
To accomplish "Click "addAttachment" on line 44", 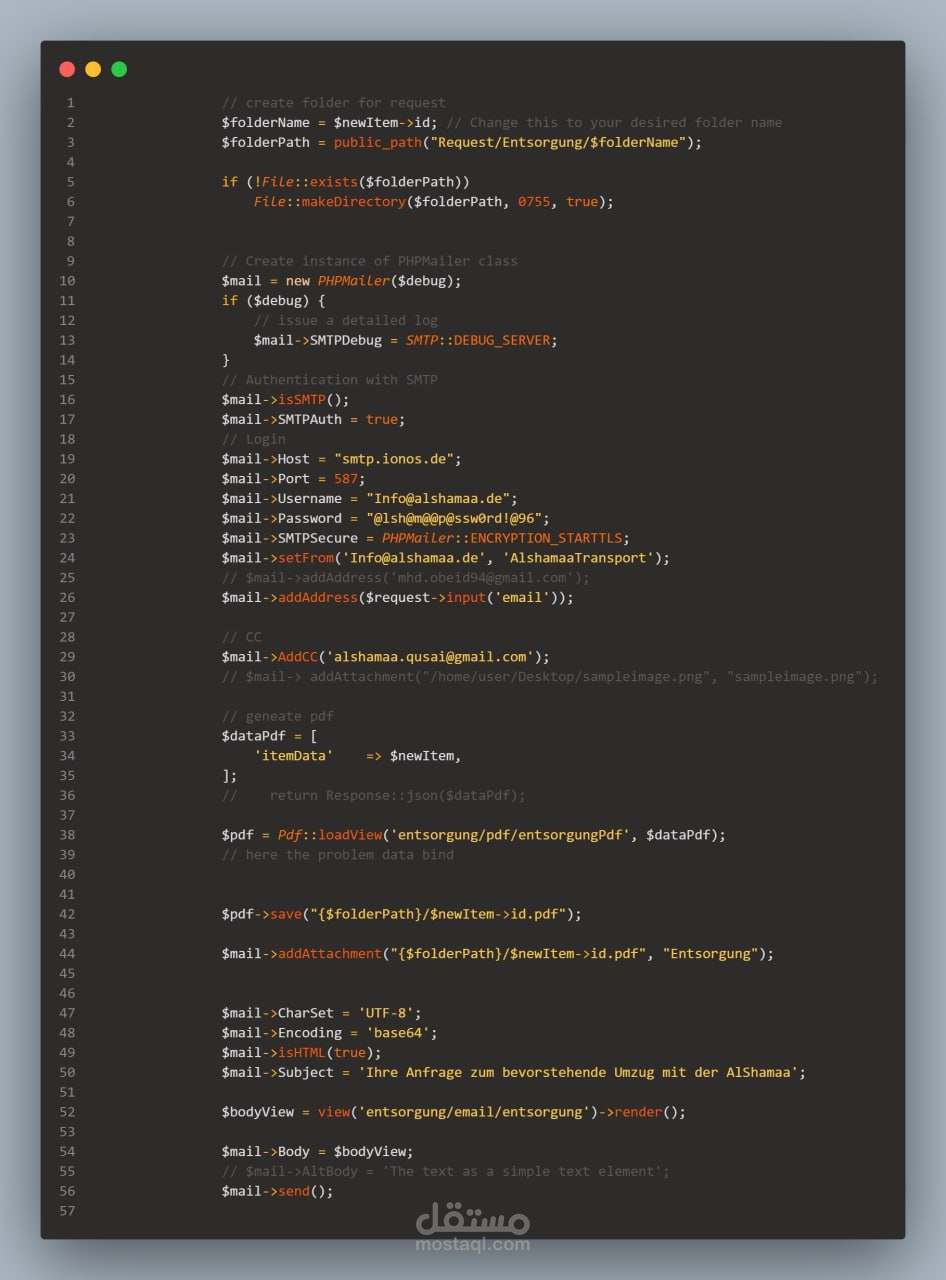I will (330, 953).
